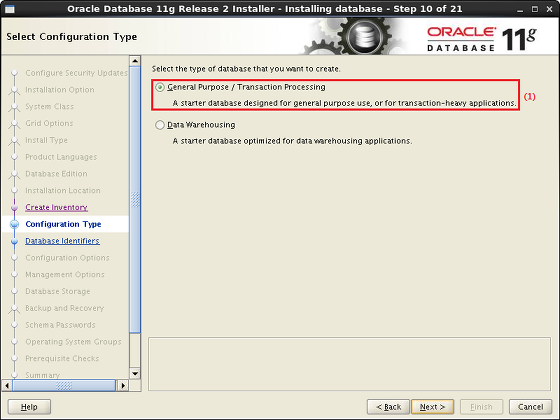Click the window menu icon in title bar

[10, 9]
